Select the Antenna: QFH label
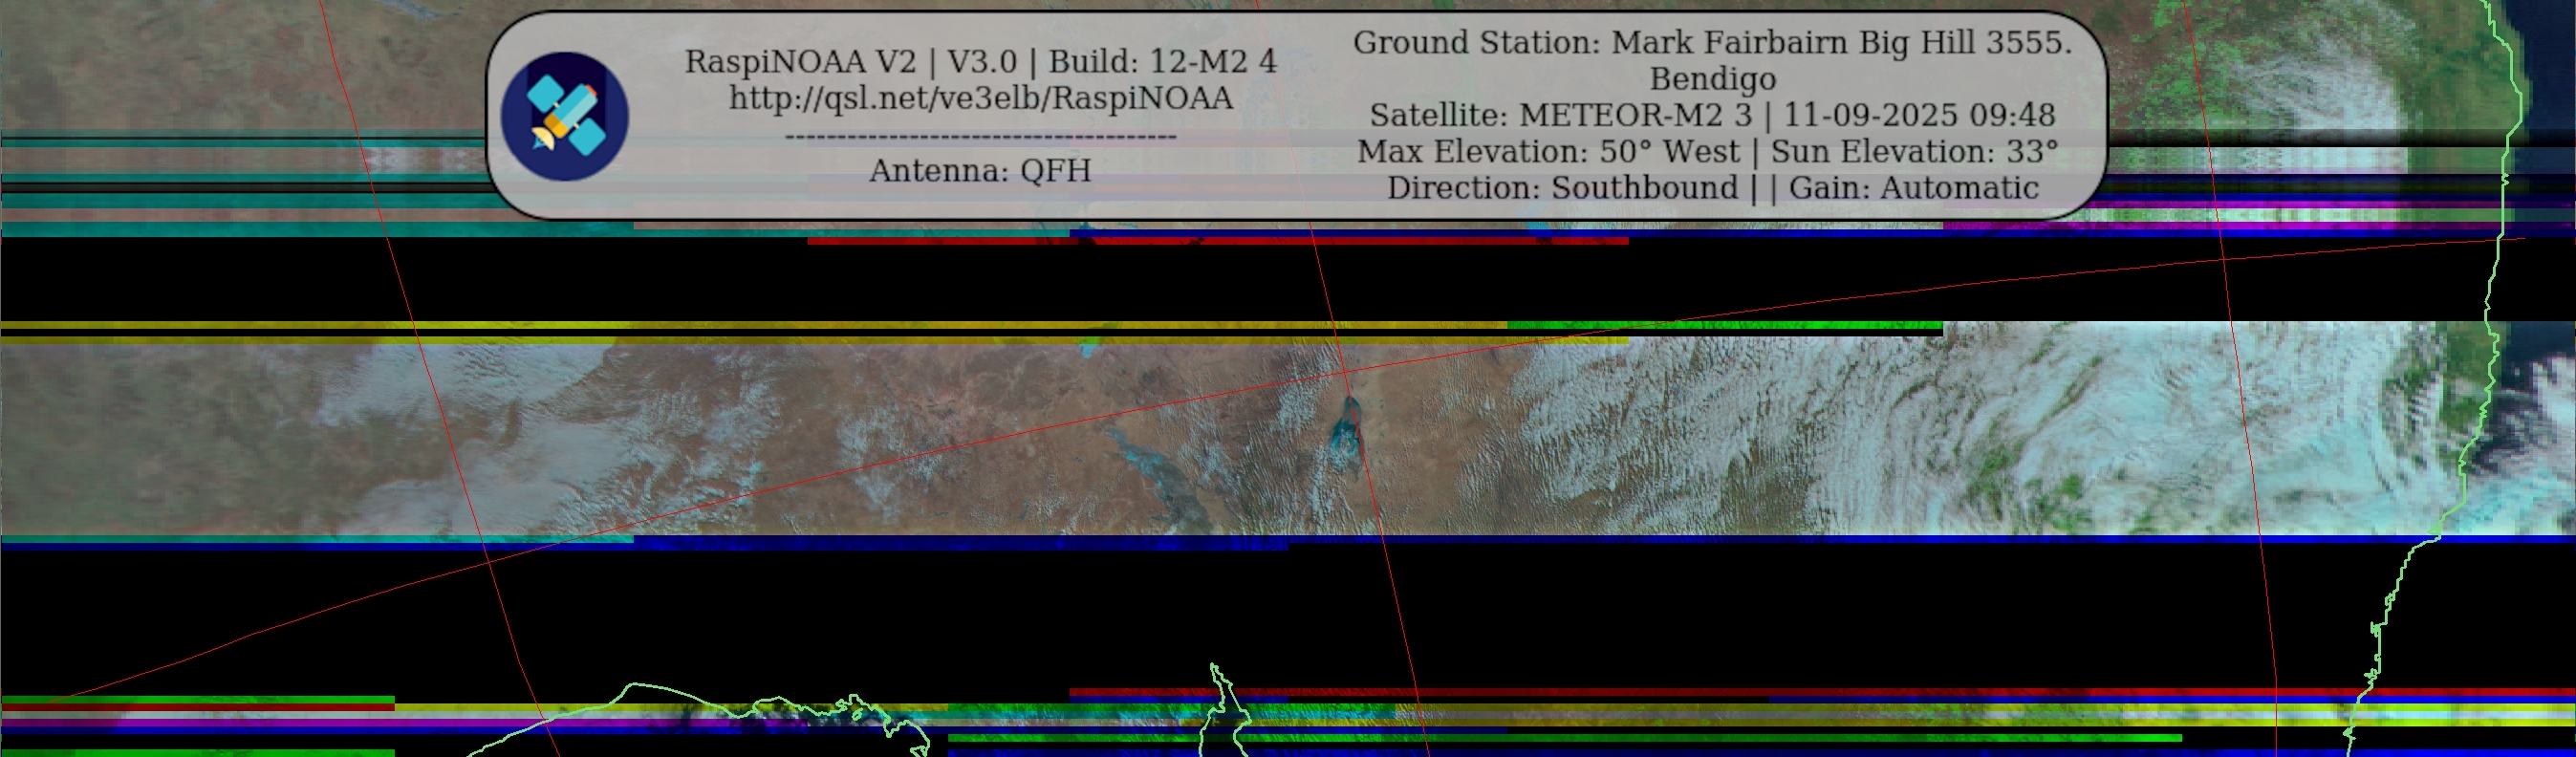This screenshot has height=757, width=2576. 980,171
